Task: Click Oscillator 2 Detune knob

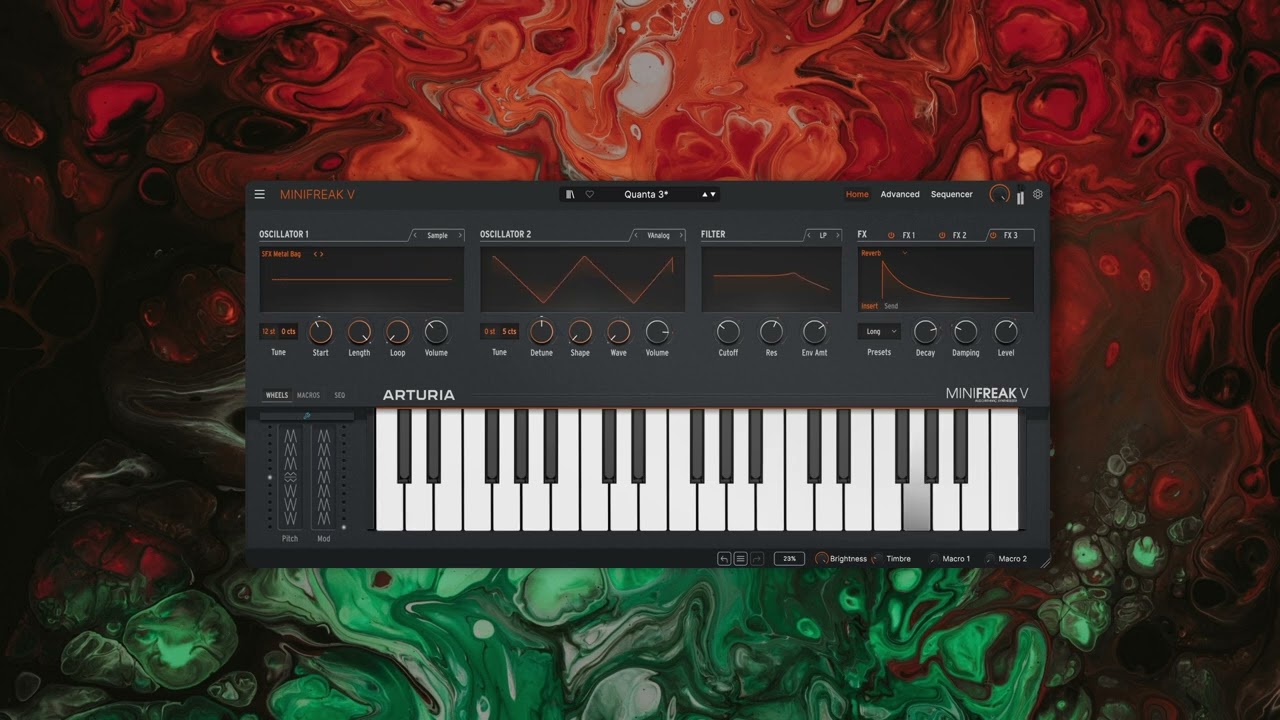Action: click(541, 331)
